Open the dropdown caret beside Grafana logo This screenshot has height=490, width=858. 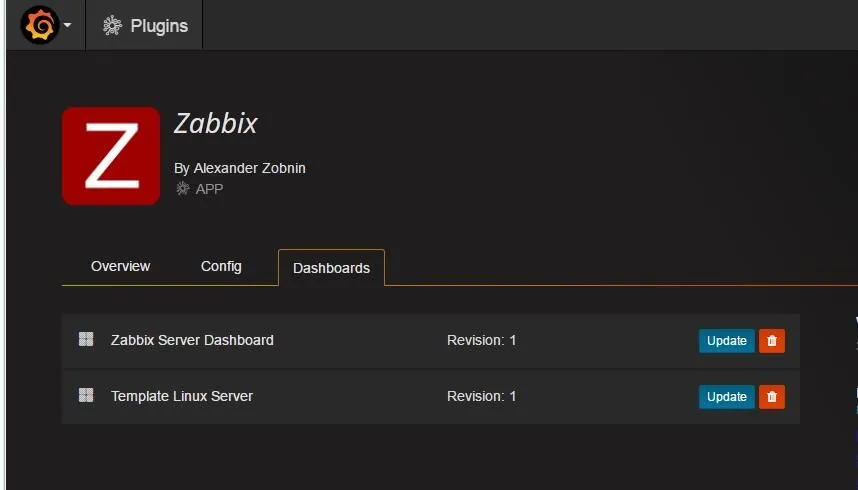[x=67, y=26]
